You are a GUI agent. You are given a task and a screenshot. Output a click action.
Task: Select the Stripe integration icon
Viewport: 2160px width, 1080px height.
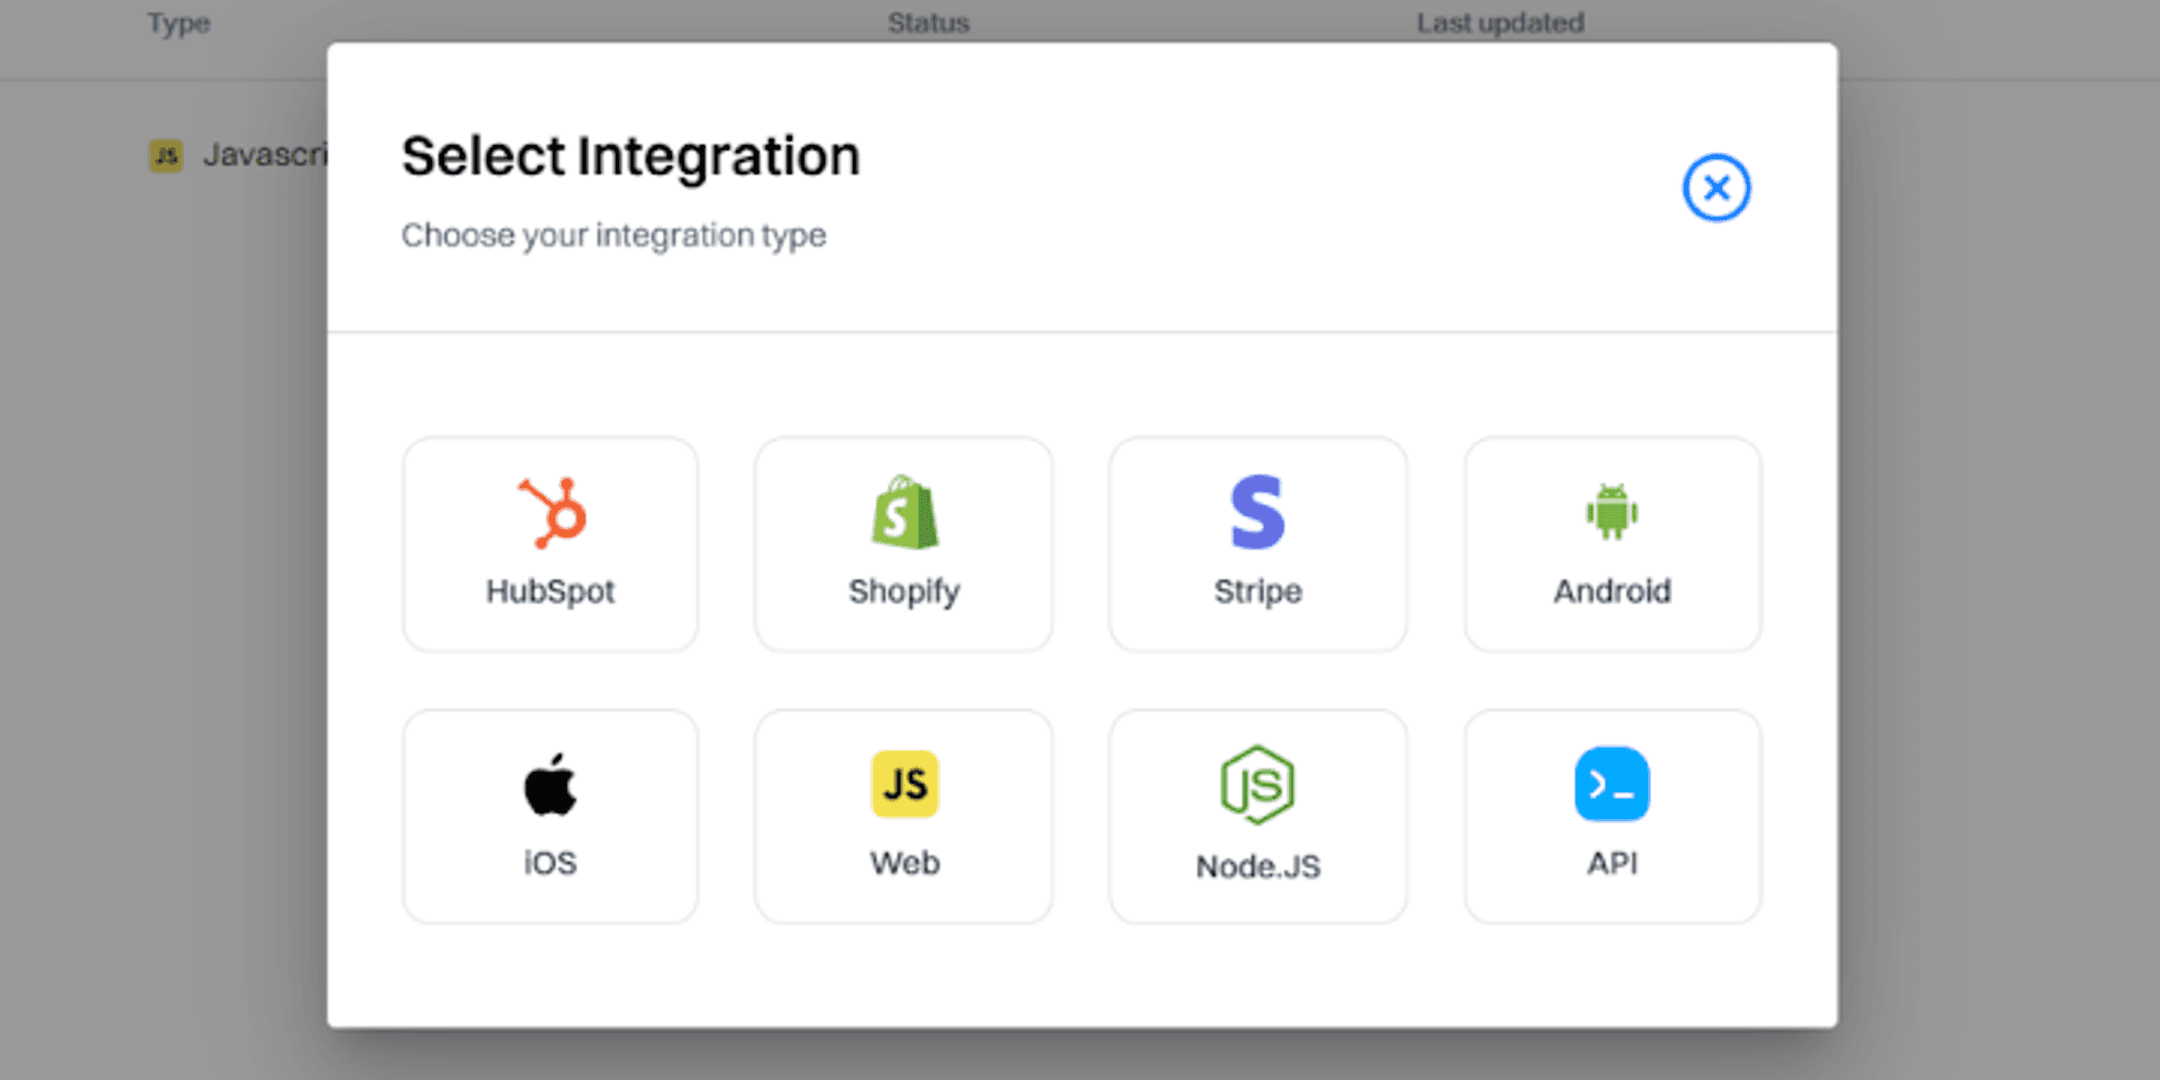[x=1257, y=512]
